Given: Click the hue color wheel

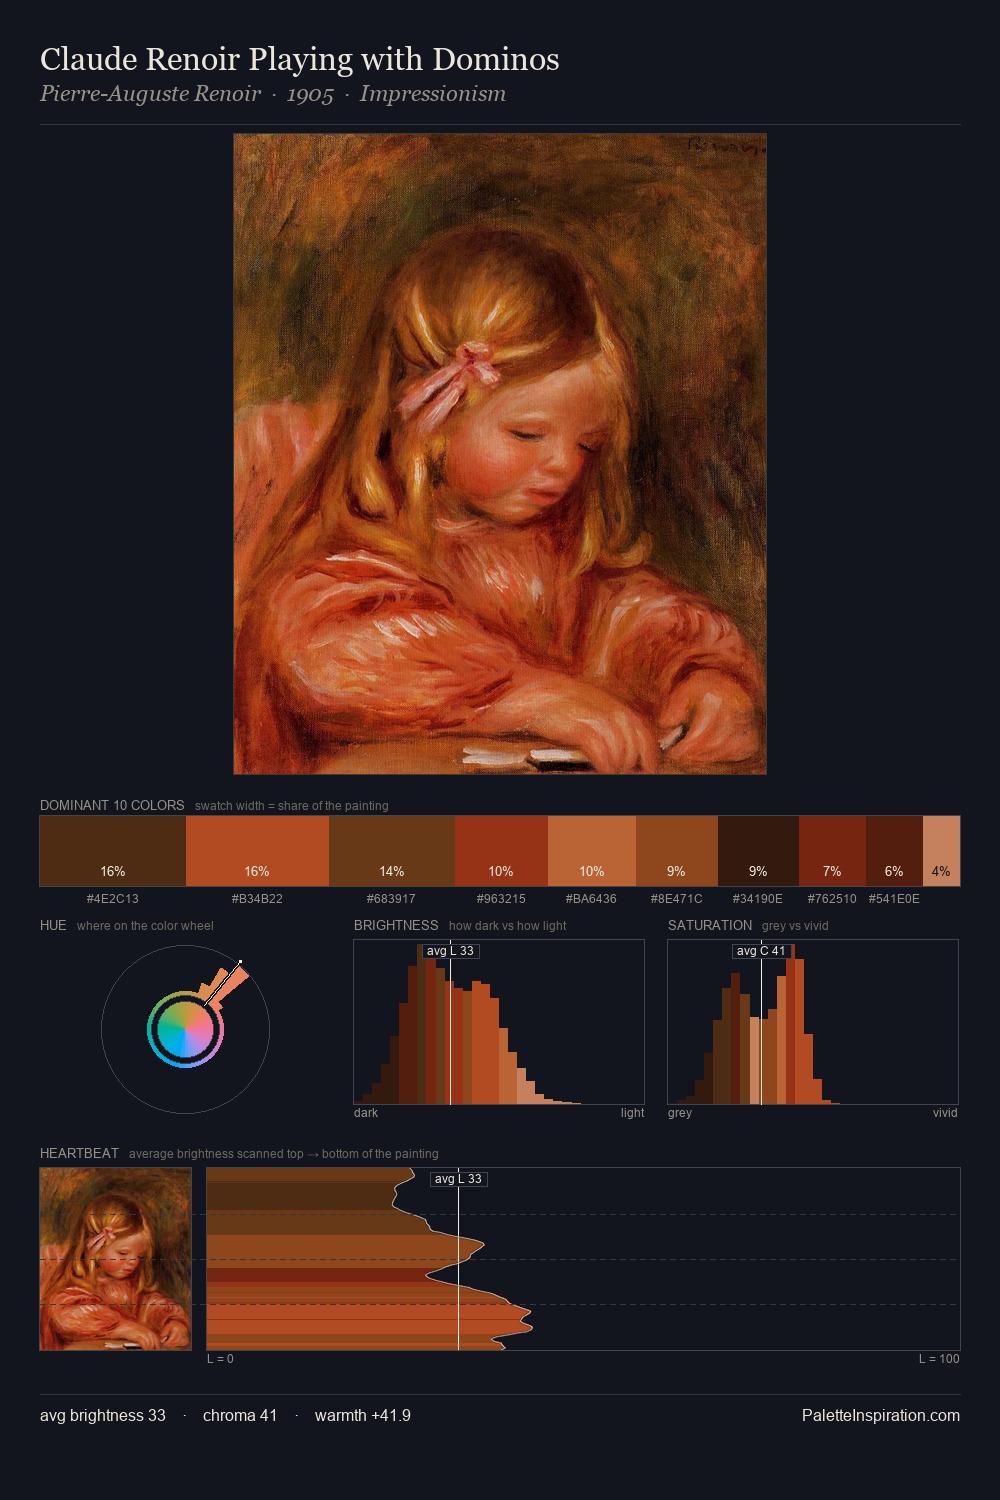Looking at the screenshot, I should [185, 1029].
